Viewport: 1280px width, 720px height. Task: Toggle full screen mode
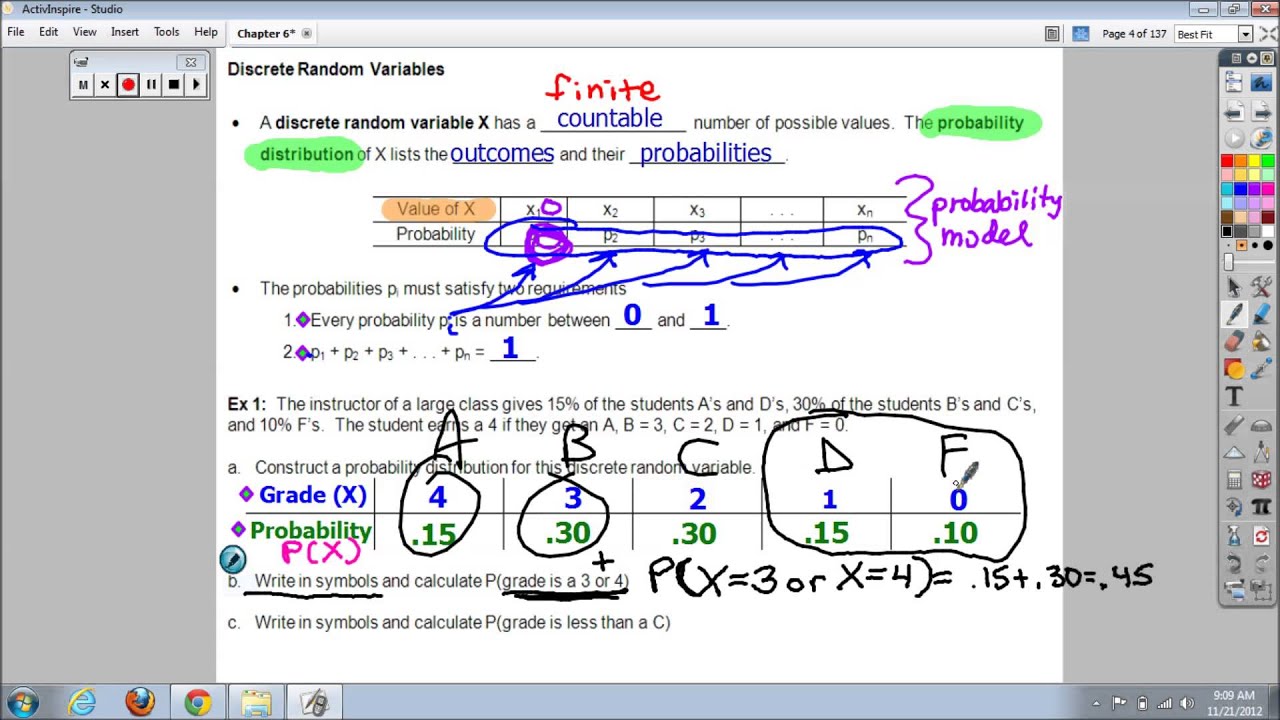(x=1268, y=34)
